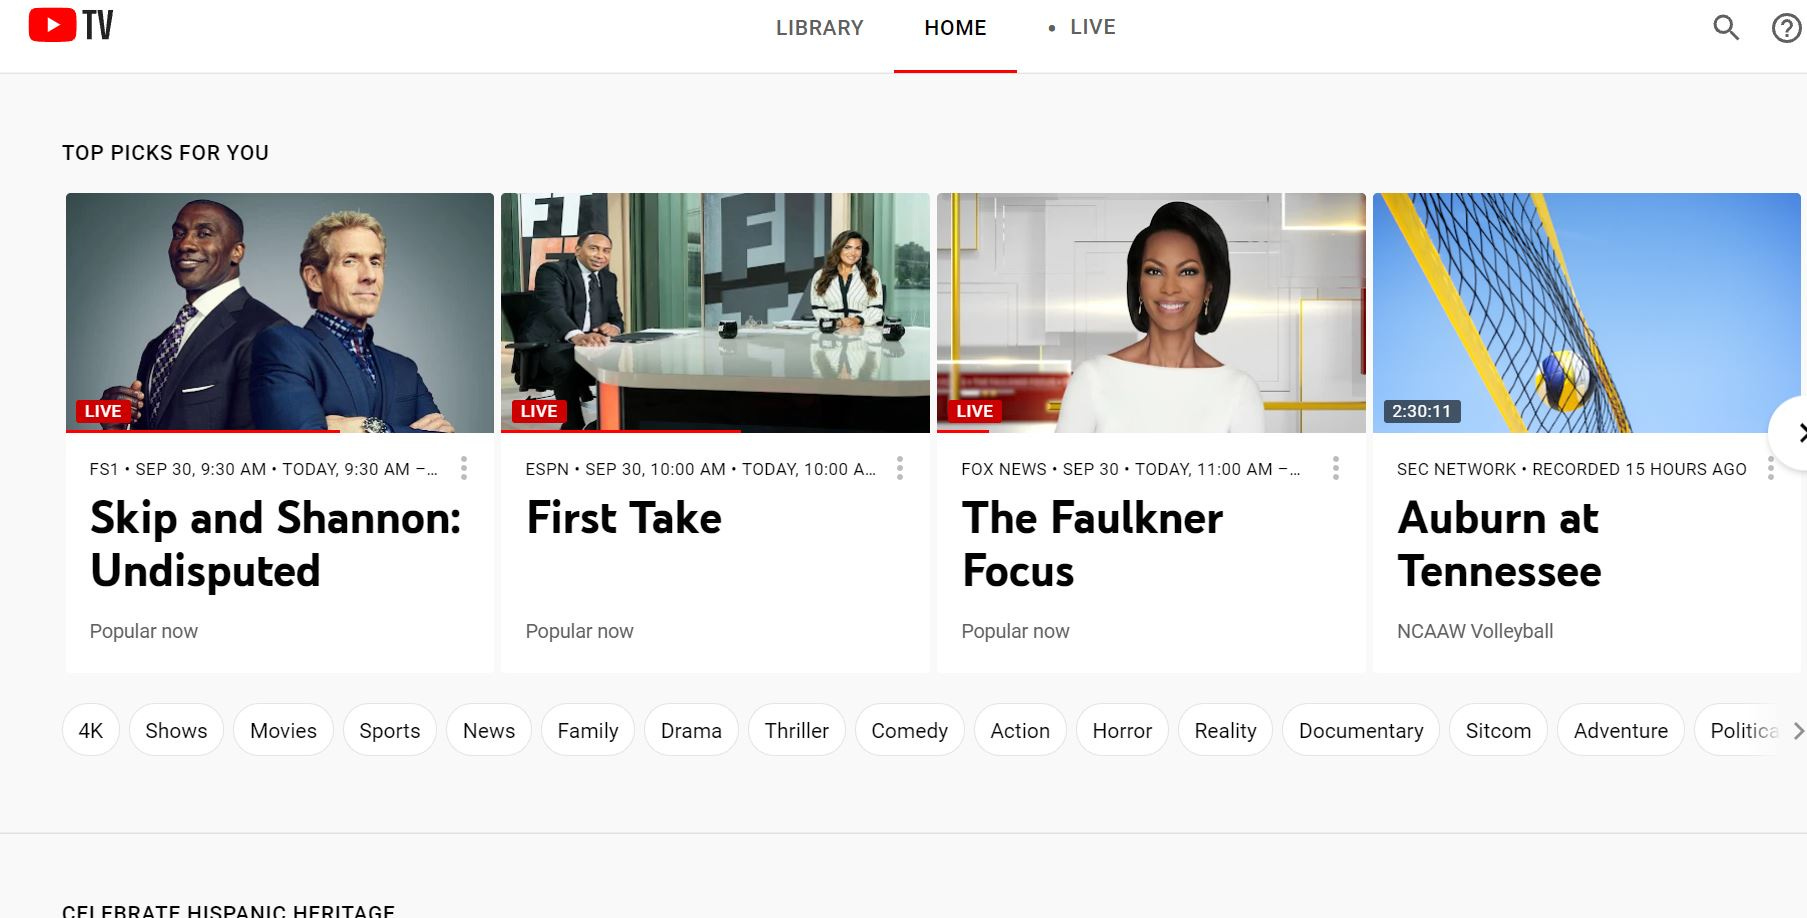Filter by the Family chip
This screenshot has height=918, width=1807.
[588, 730]
